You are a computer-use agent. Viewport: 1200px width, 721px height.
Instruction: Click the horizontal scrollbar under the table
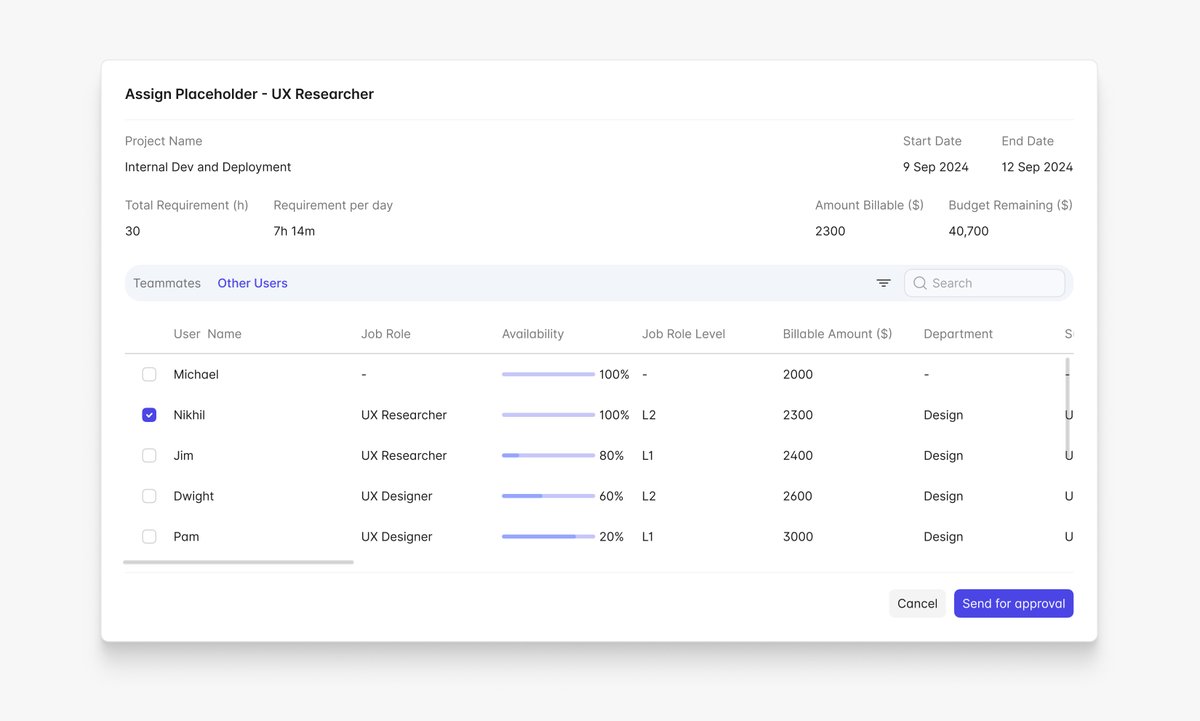point(238,562)
